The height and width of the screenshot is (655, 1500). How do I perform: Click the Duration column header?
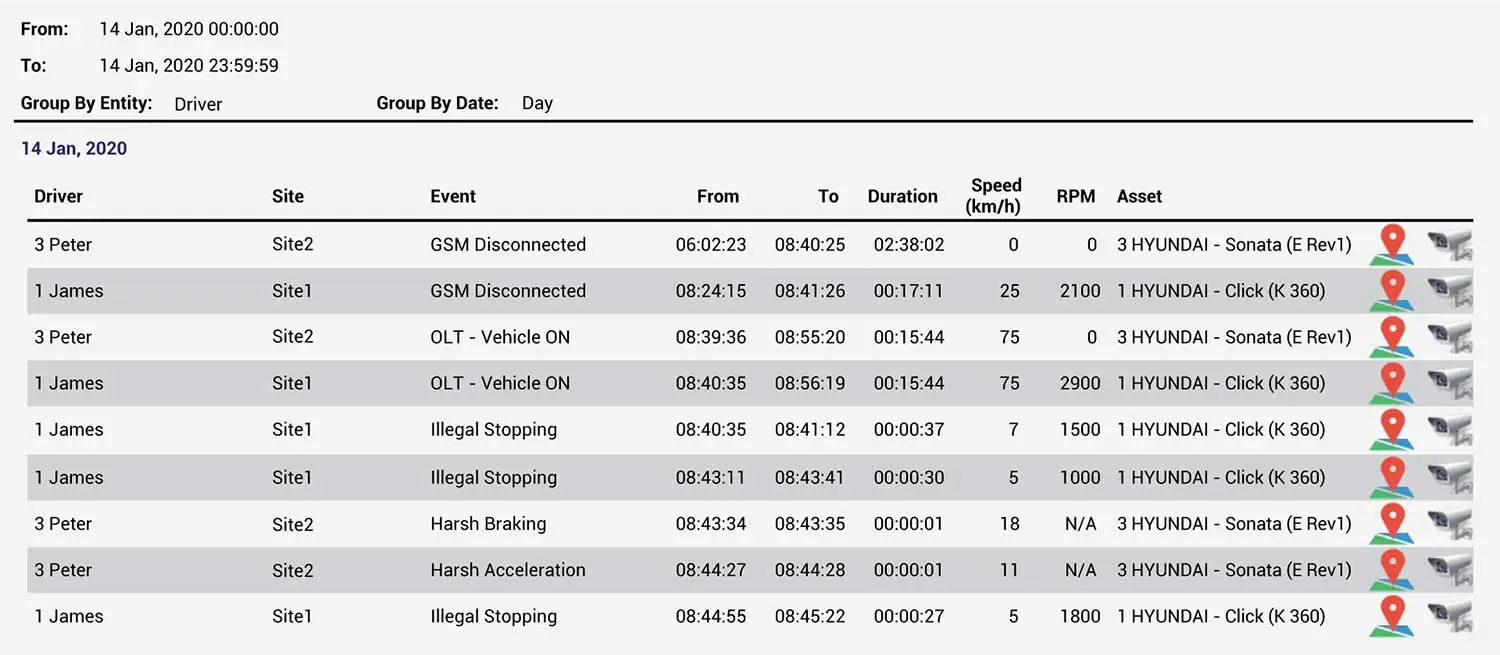pyautogui.click(x=902, y=196)
